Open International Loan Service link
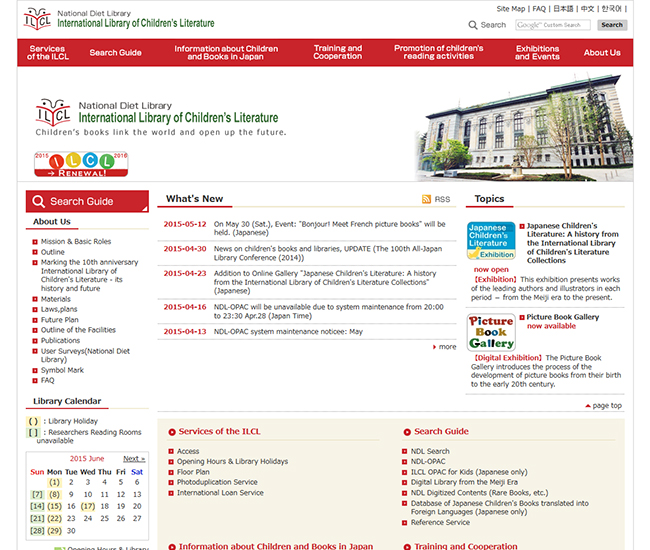Image resolution: width=650 pixels, height=550 pixels. pyautogui.click(x=220, y=492)
